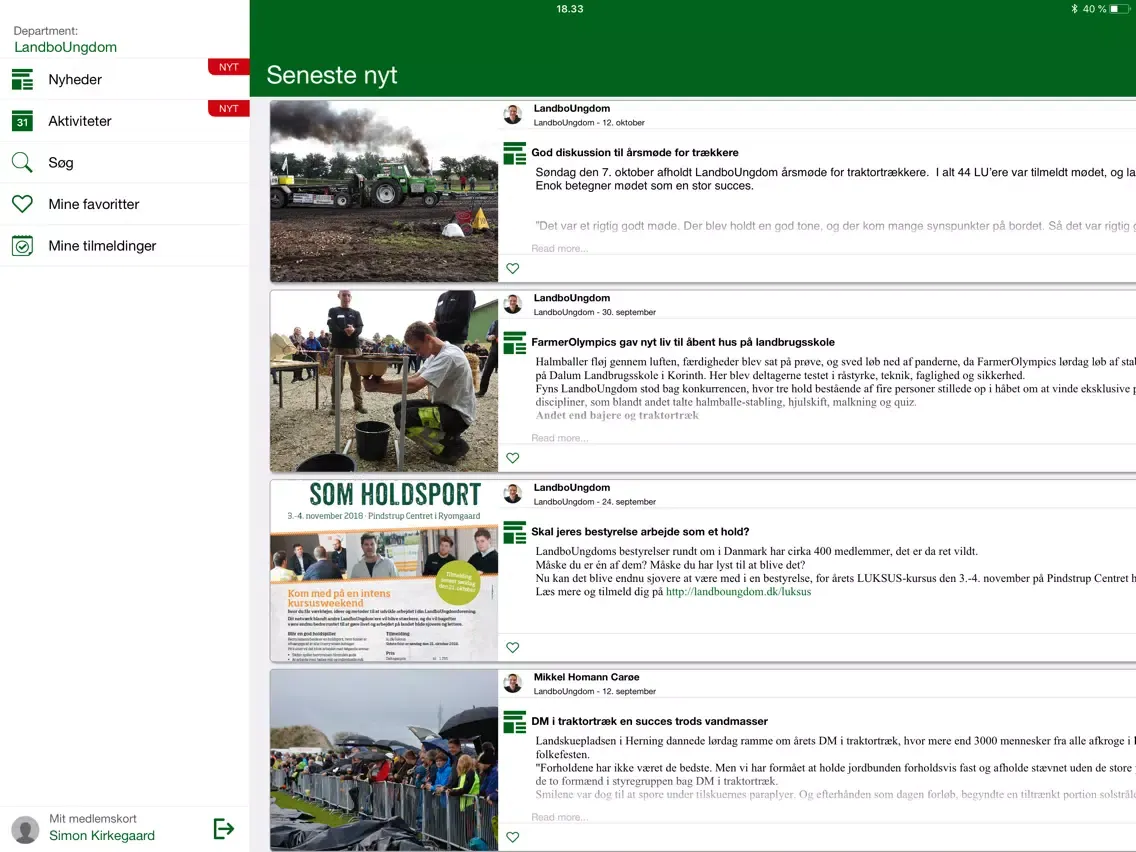
Task: Tap the Mit medlemskort label
Action: (93, 819)
